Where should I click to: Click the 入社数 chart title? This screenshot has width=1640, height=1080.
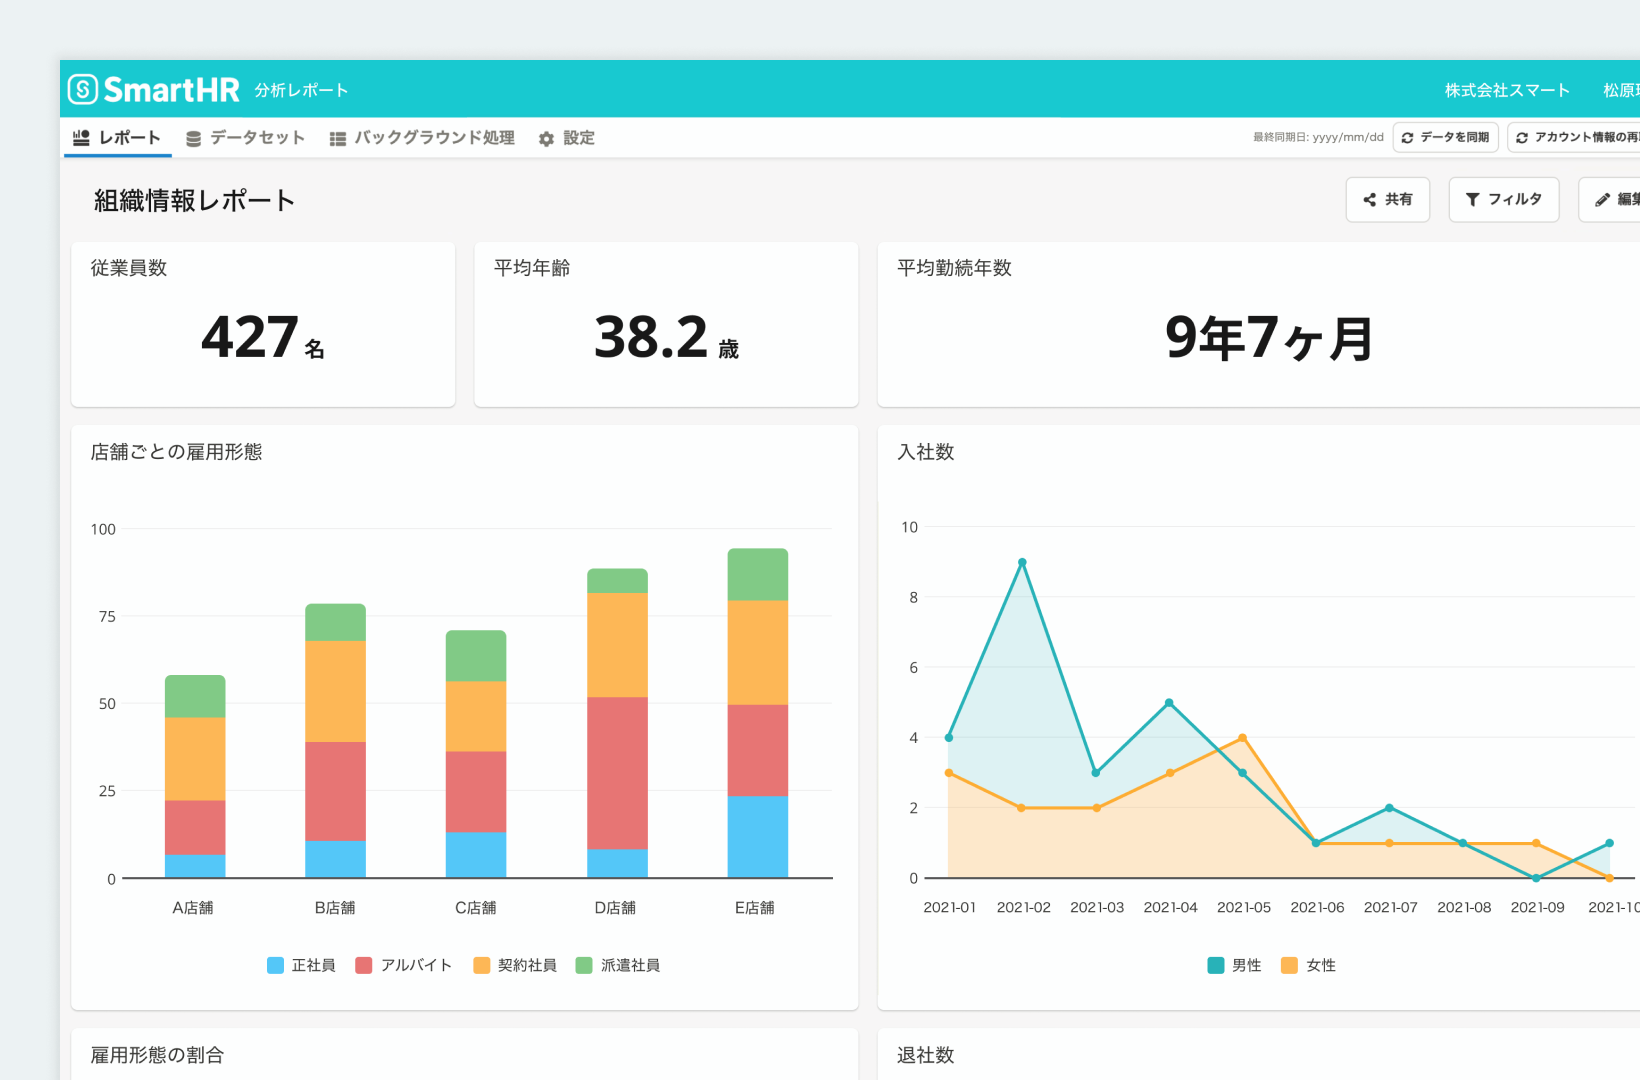click(926, 452)
